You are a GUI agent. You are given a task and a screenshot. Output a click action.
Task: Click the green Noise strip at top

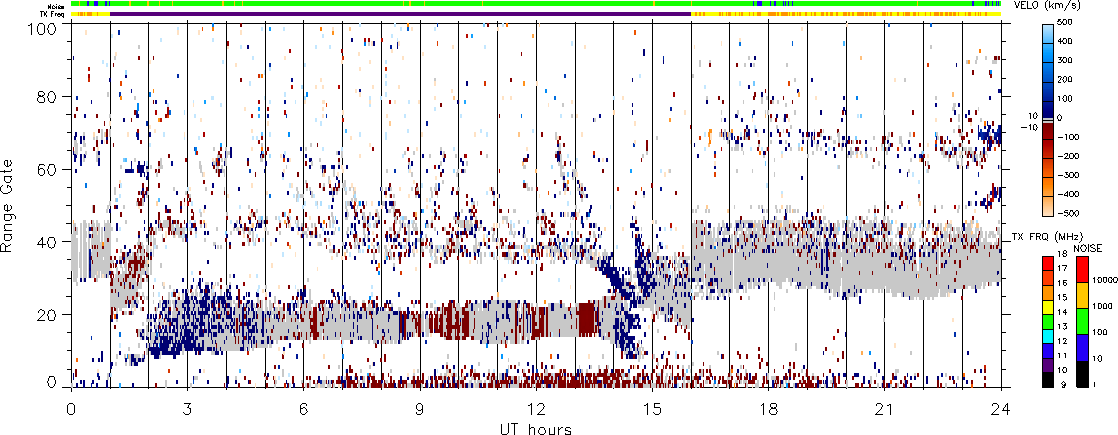pyautogui.click(x=400, y=4)
